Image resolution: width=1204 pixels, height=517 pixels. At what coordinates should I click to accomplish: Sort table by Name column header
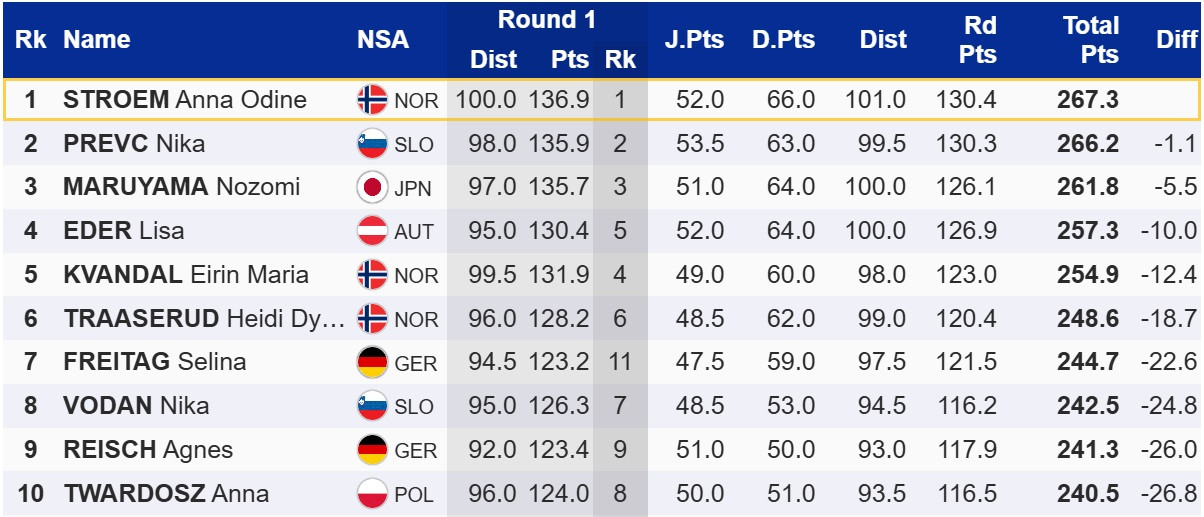click(x=97, y=40)
